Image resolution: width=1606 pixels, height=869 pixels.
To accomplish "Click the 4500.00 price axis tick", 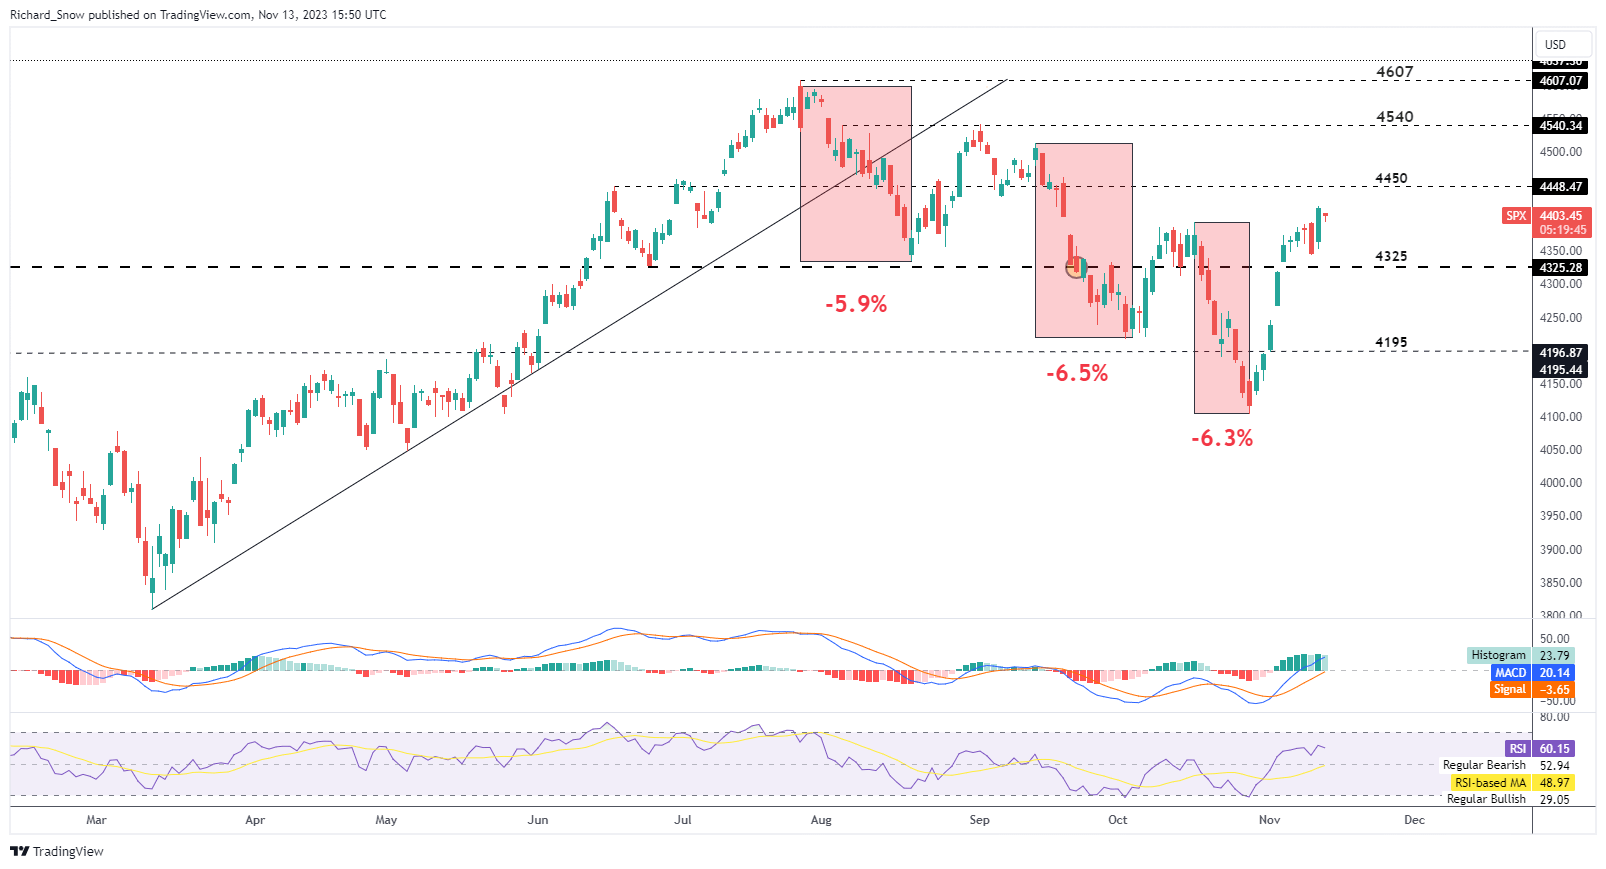I will tap(1561, 152).
